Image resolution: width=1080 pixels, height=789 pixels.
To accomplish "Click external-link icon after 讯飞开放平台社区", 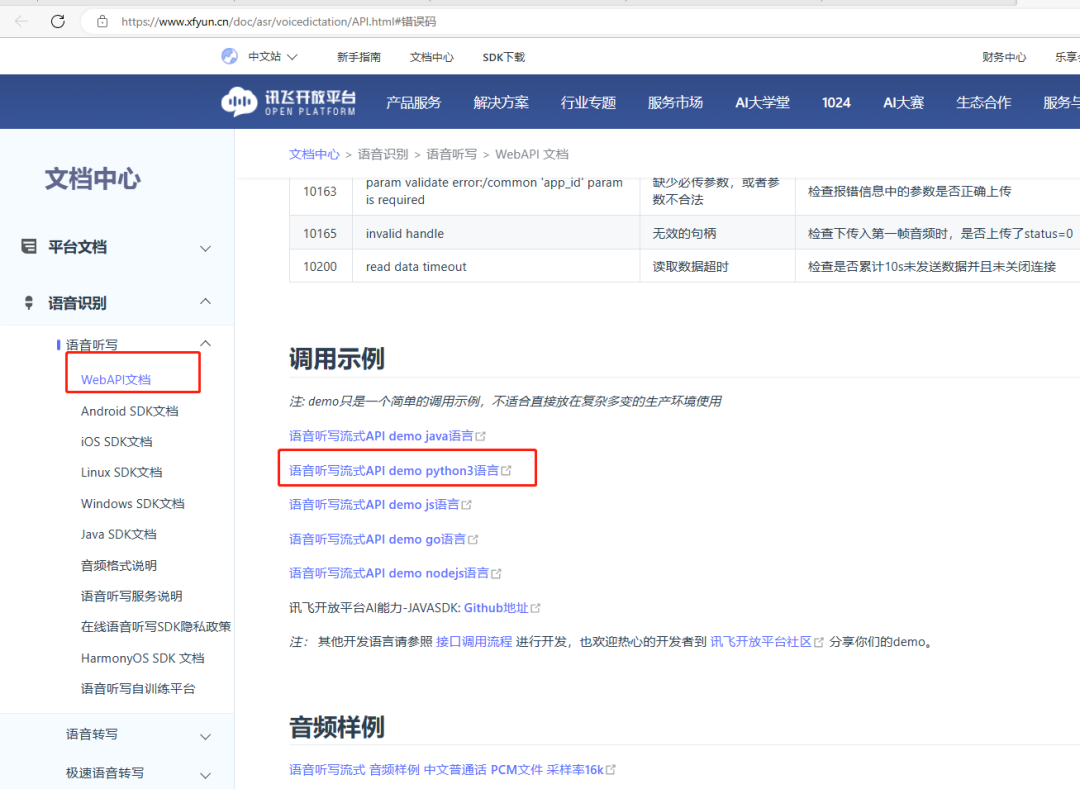I will pos(818,642).
